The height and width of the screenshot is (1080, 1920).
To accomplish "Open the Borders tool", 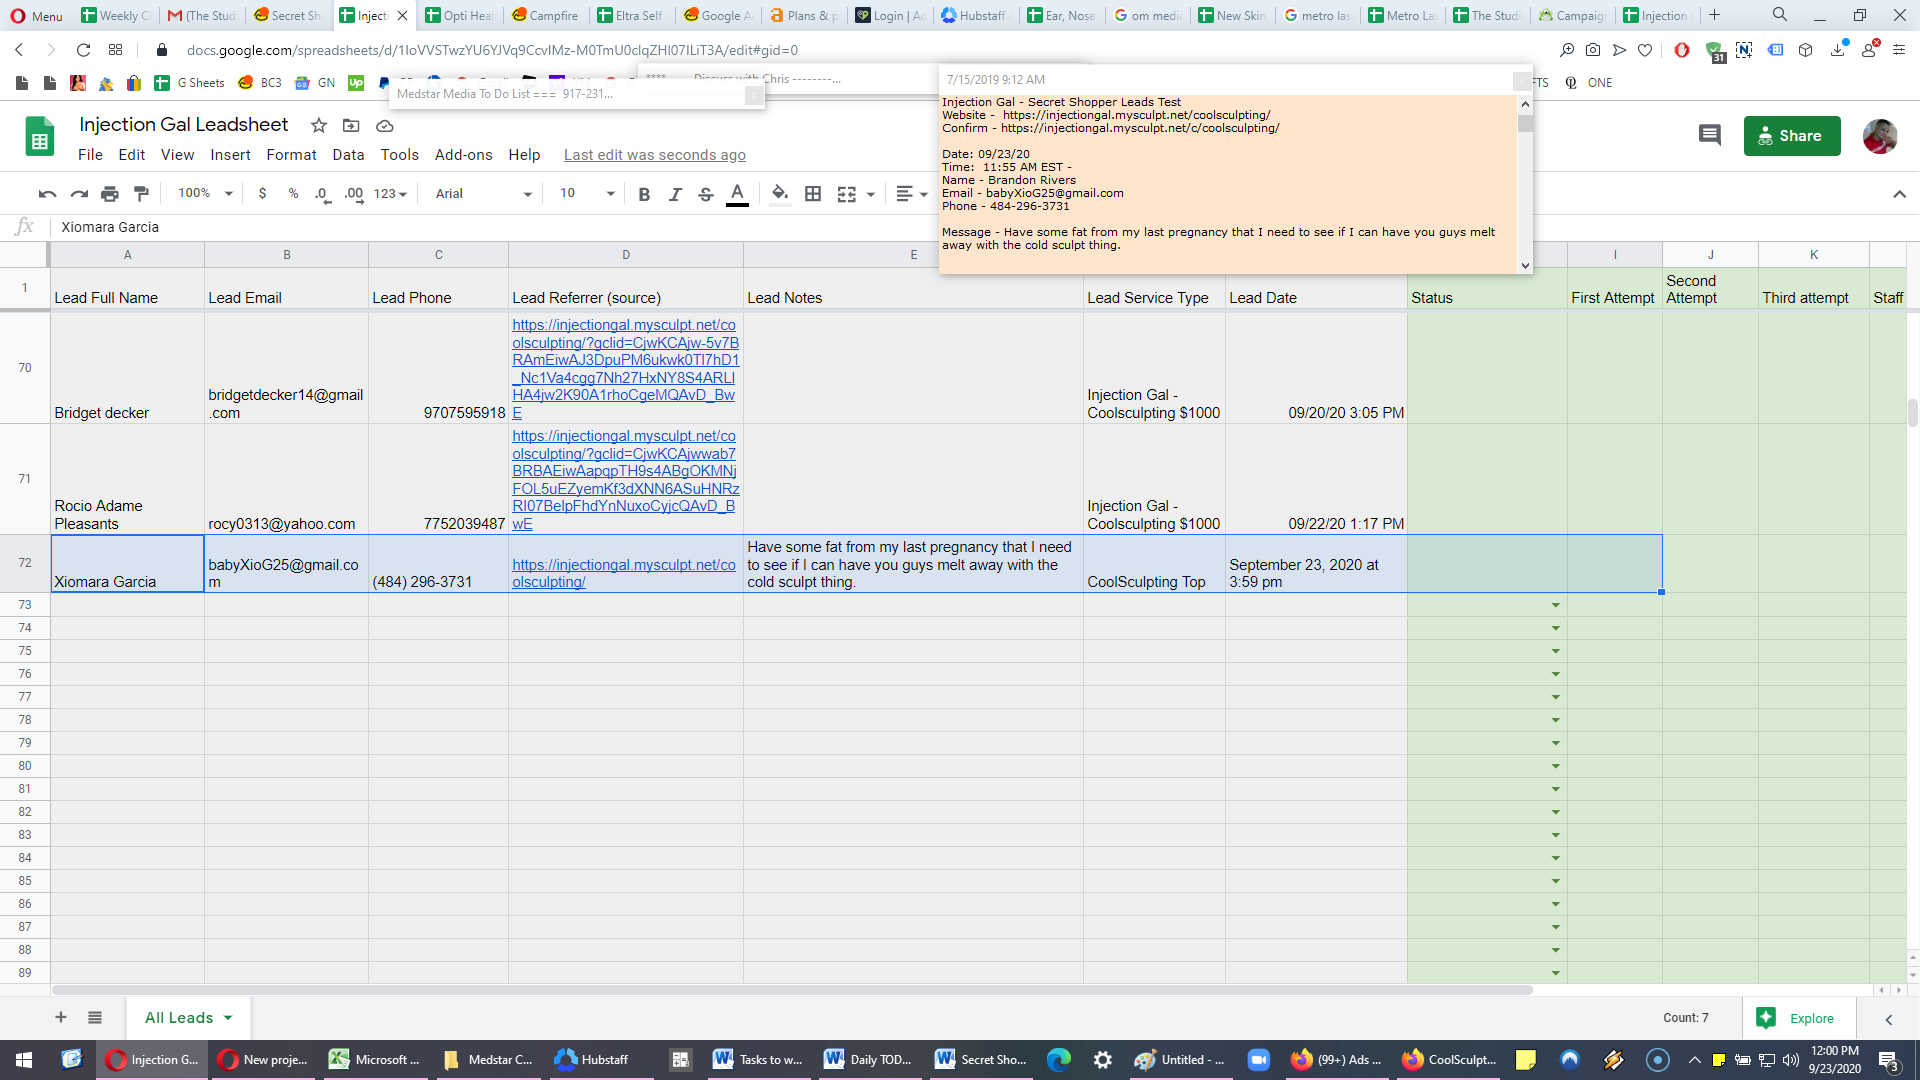I will 813,194.
